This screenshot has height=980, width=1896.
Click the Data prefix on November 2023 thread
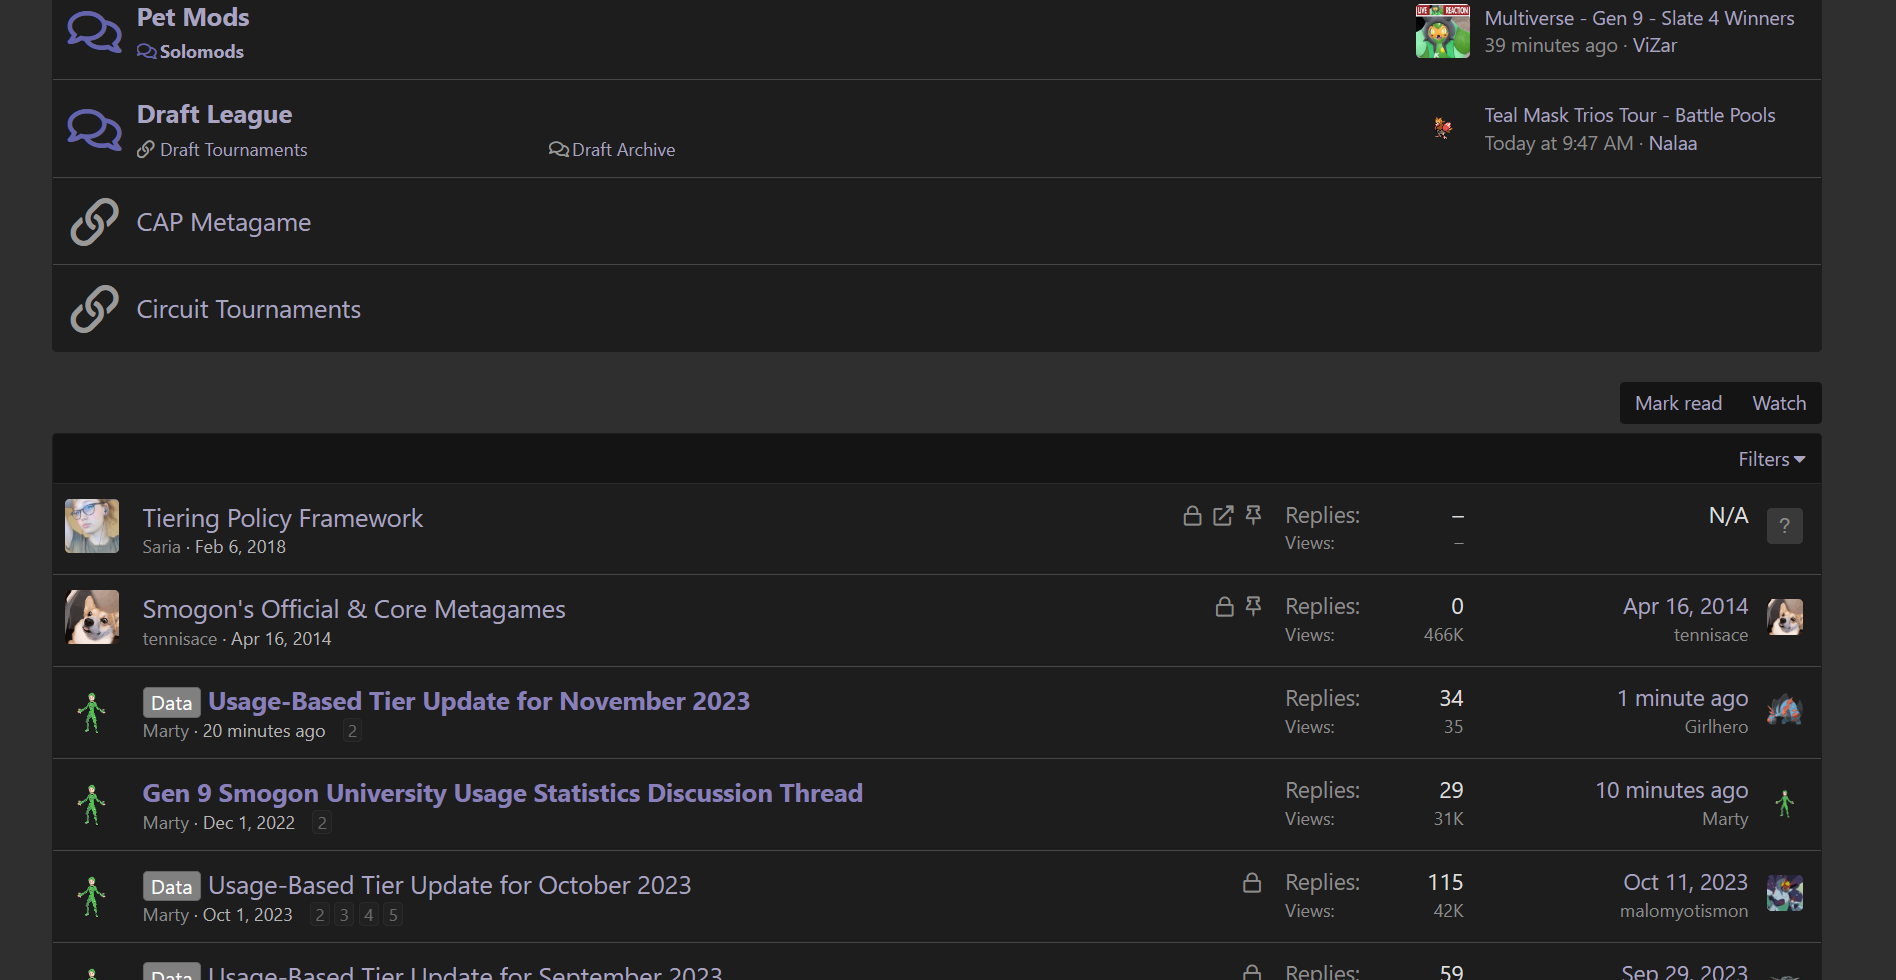[x=171, y=702]
